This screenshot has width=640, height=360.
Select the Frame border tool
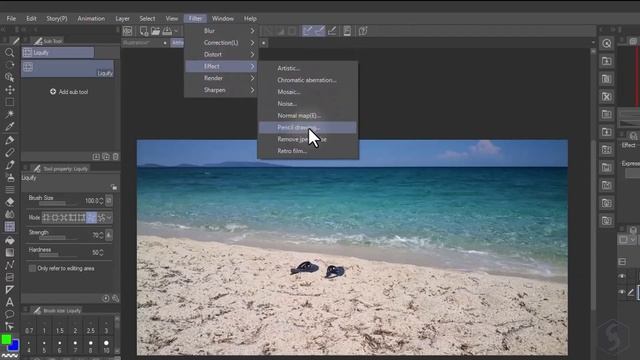pos(9,278)
